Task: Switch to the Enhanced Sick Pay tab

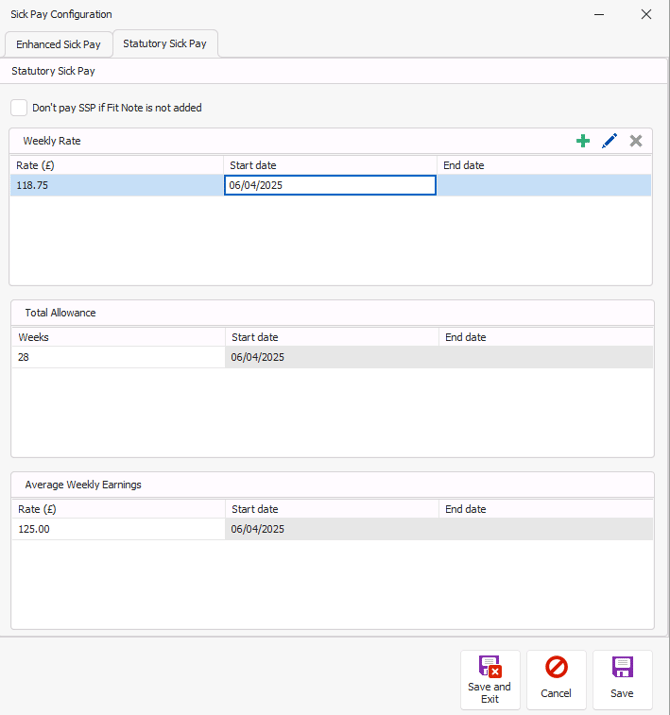Action: click(58, 45)
